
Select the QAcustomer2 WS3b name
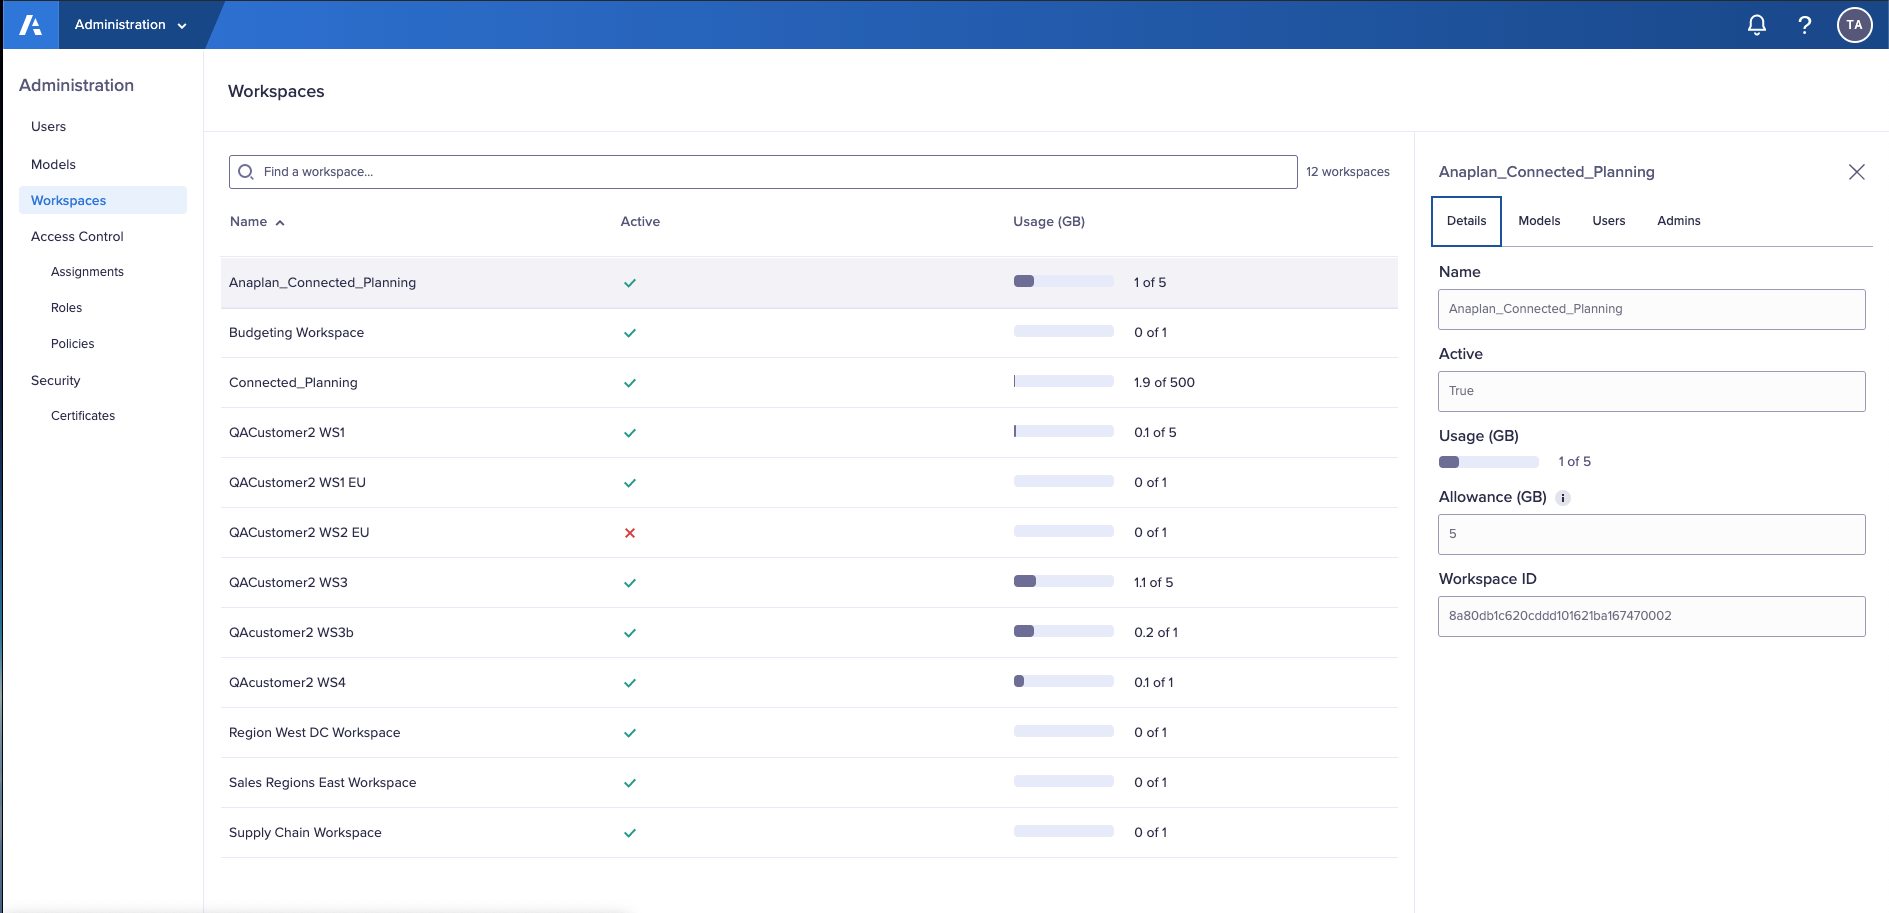[291, 633]
